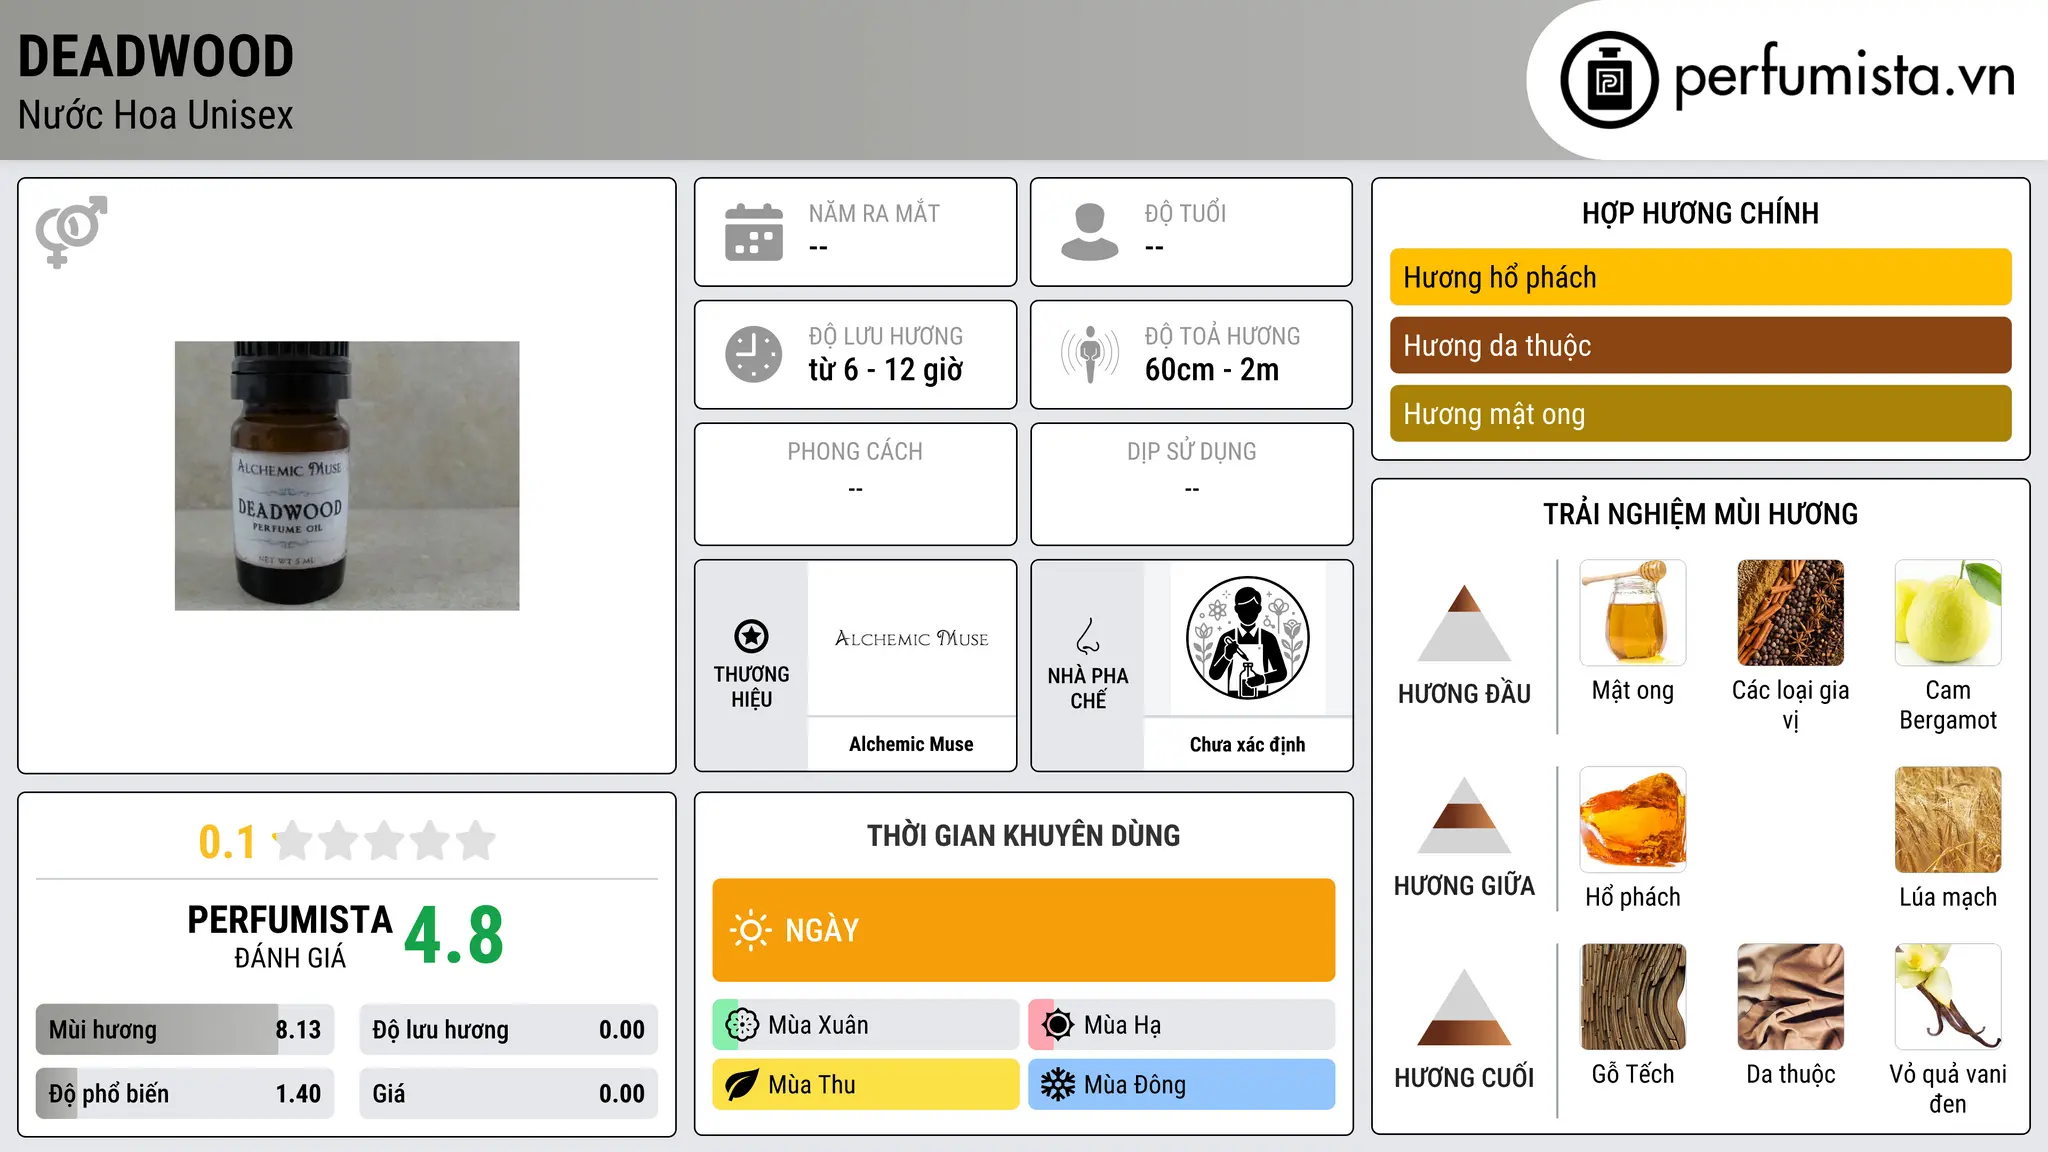Click the calendar icon beside Năm ra mắt
This screenshot has height=1152, width=2048.
click(x=754, y=232)
